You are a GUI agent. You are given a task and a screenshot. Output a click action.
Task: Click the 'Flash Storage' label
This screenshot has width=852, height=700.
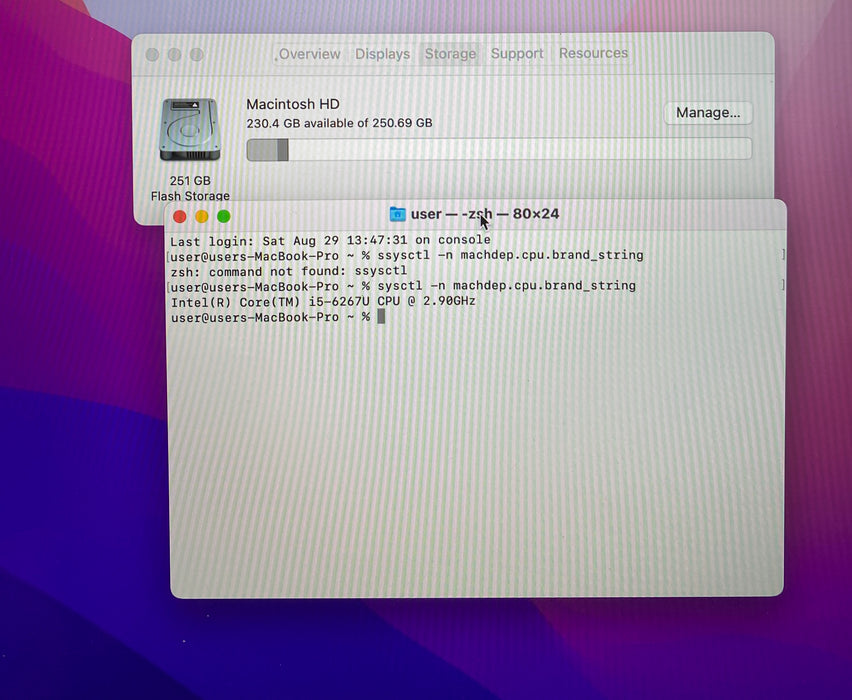[190, 196]
